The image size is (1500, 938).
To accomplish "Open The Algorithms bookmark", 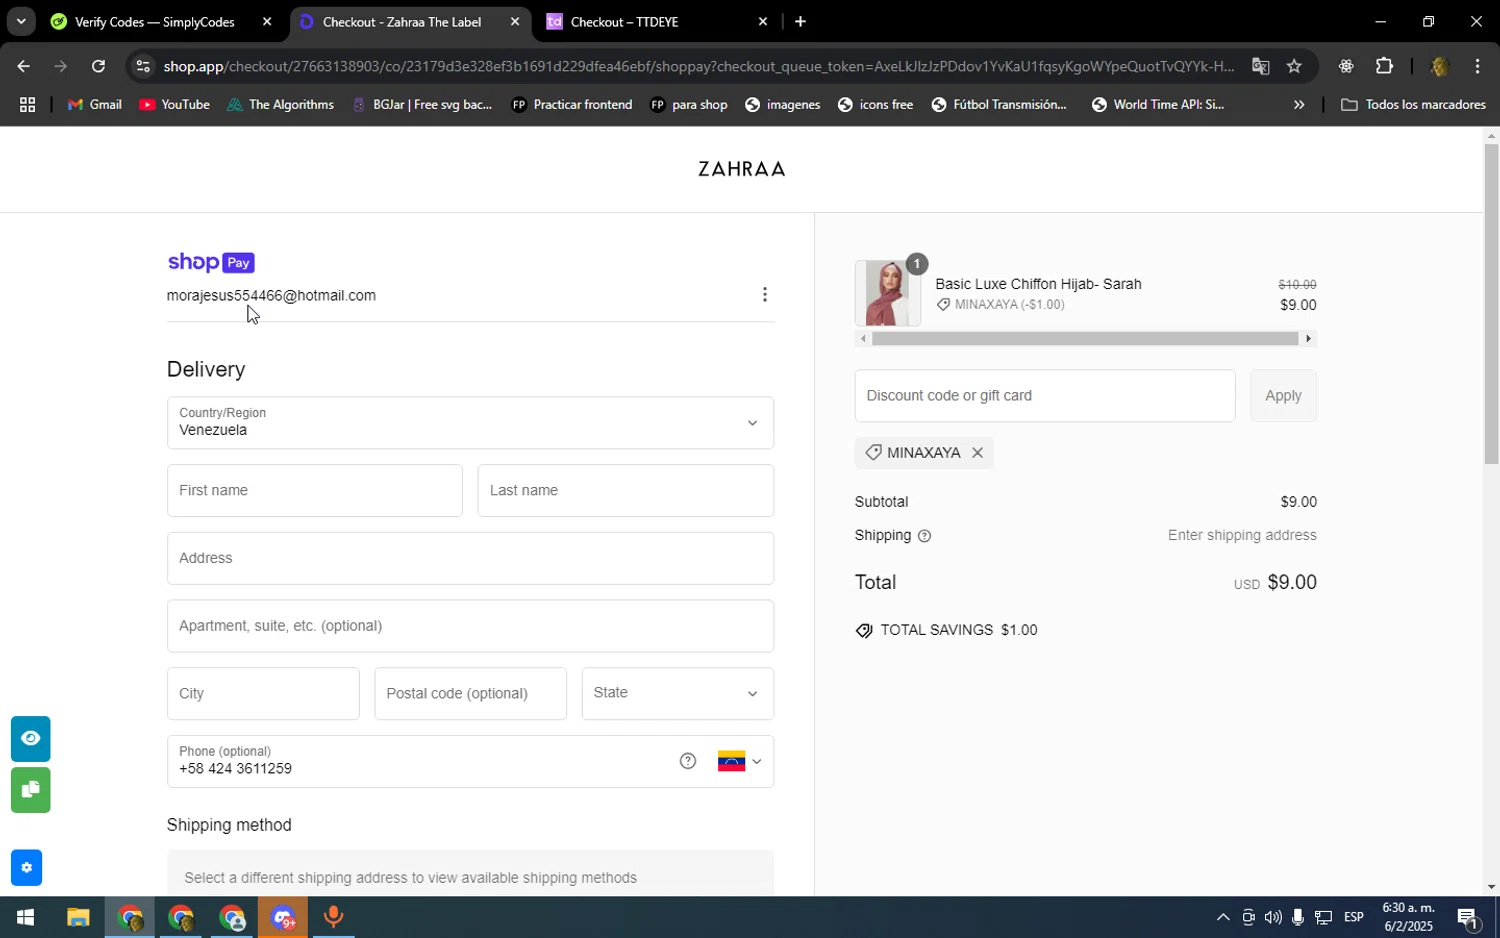I will [x=280, y=105].
